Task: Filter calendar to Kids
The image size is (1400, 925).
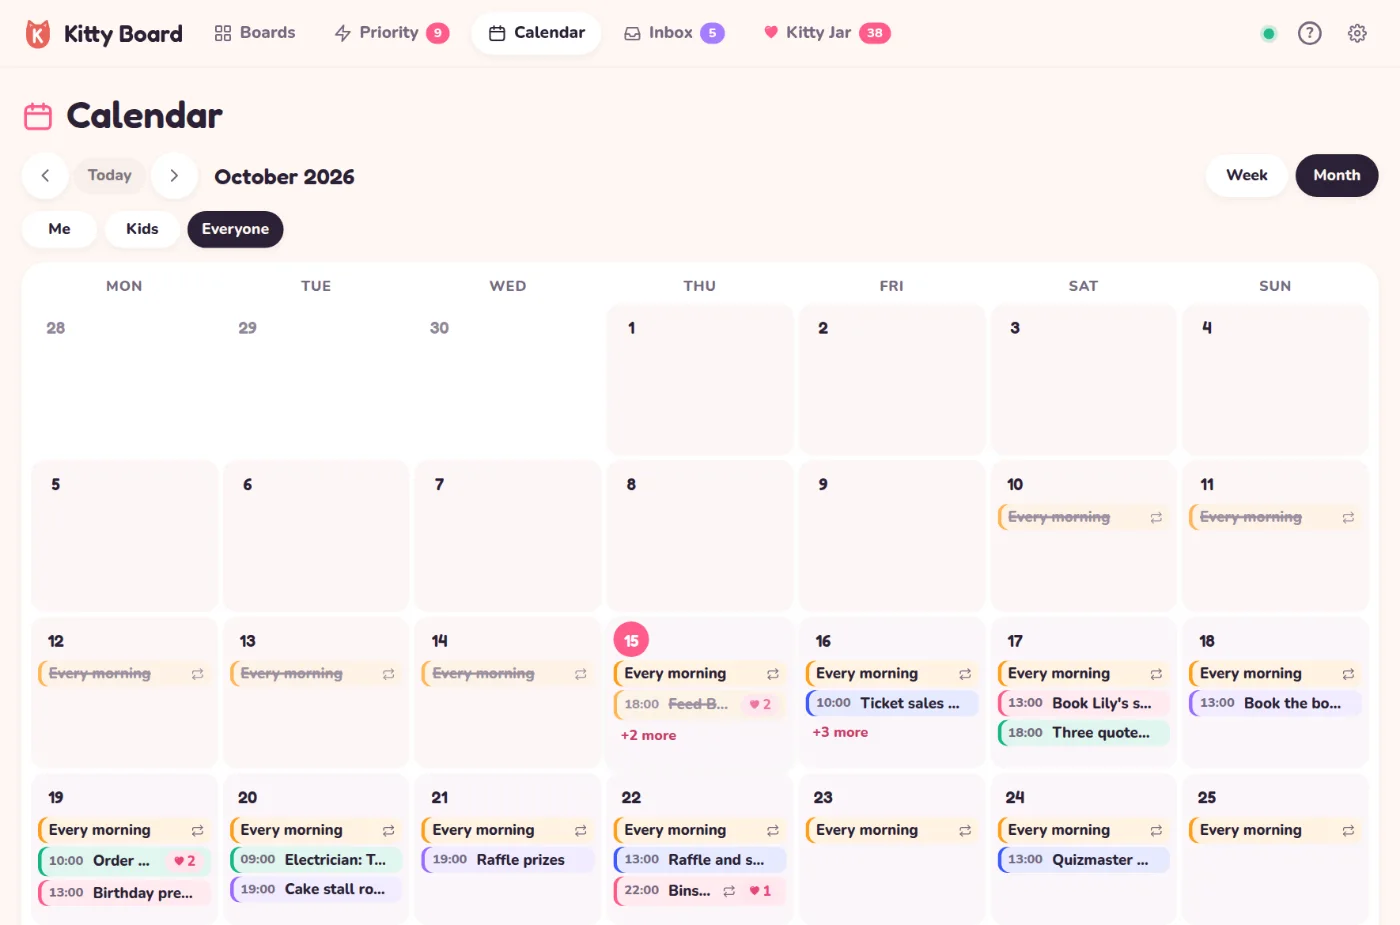Action: coord(142,229)
